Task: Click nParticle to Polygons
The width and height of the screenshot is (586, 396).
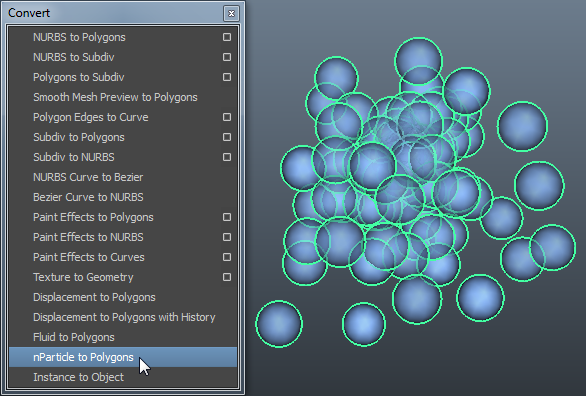Action: [x=123, y=357]
